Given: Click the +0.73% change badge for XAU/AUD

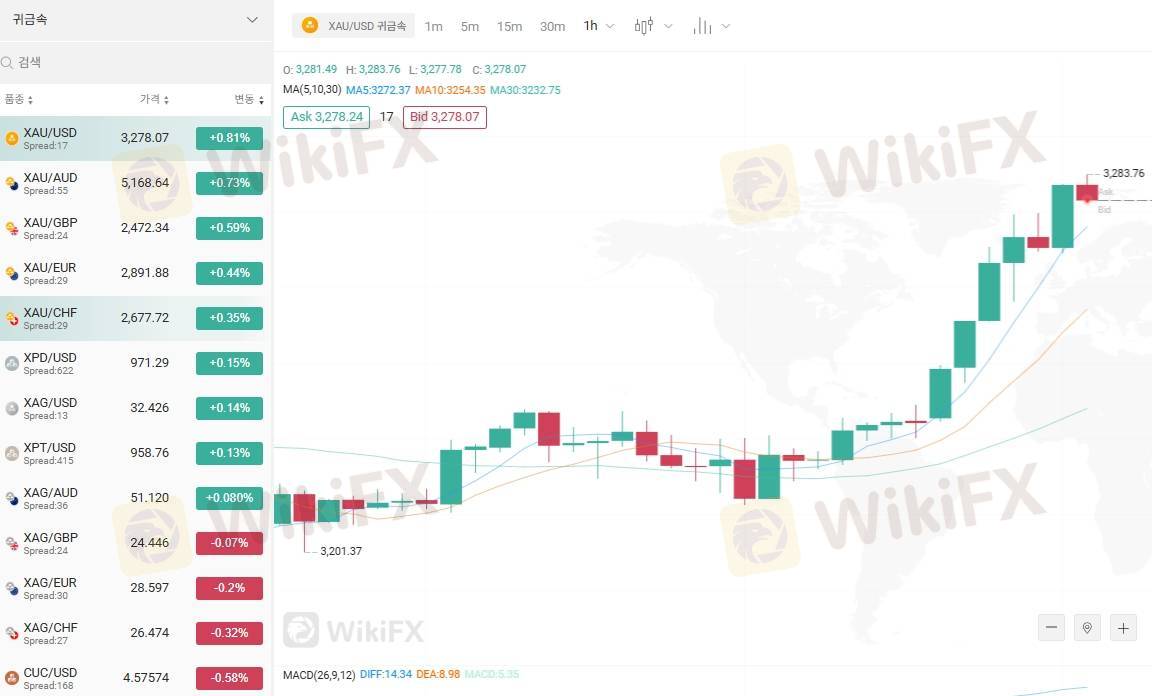Looking at the screenshot, I should click(229, 183).
